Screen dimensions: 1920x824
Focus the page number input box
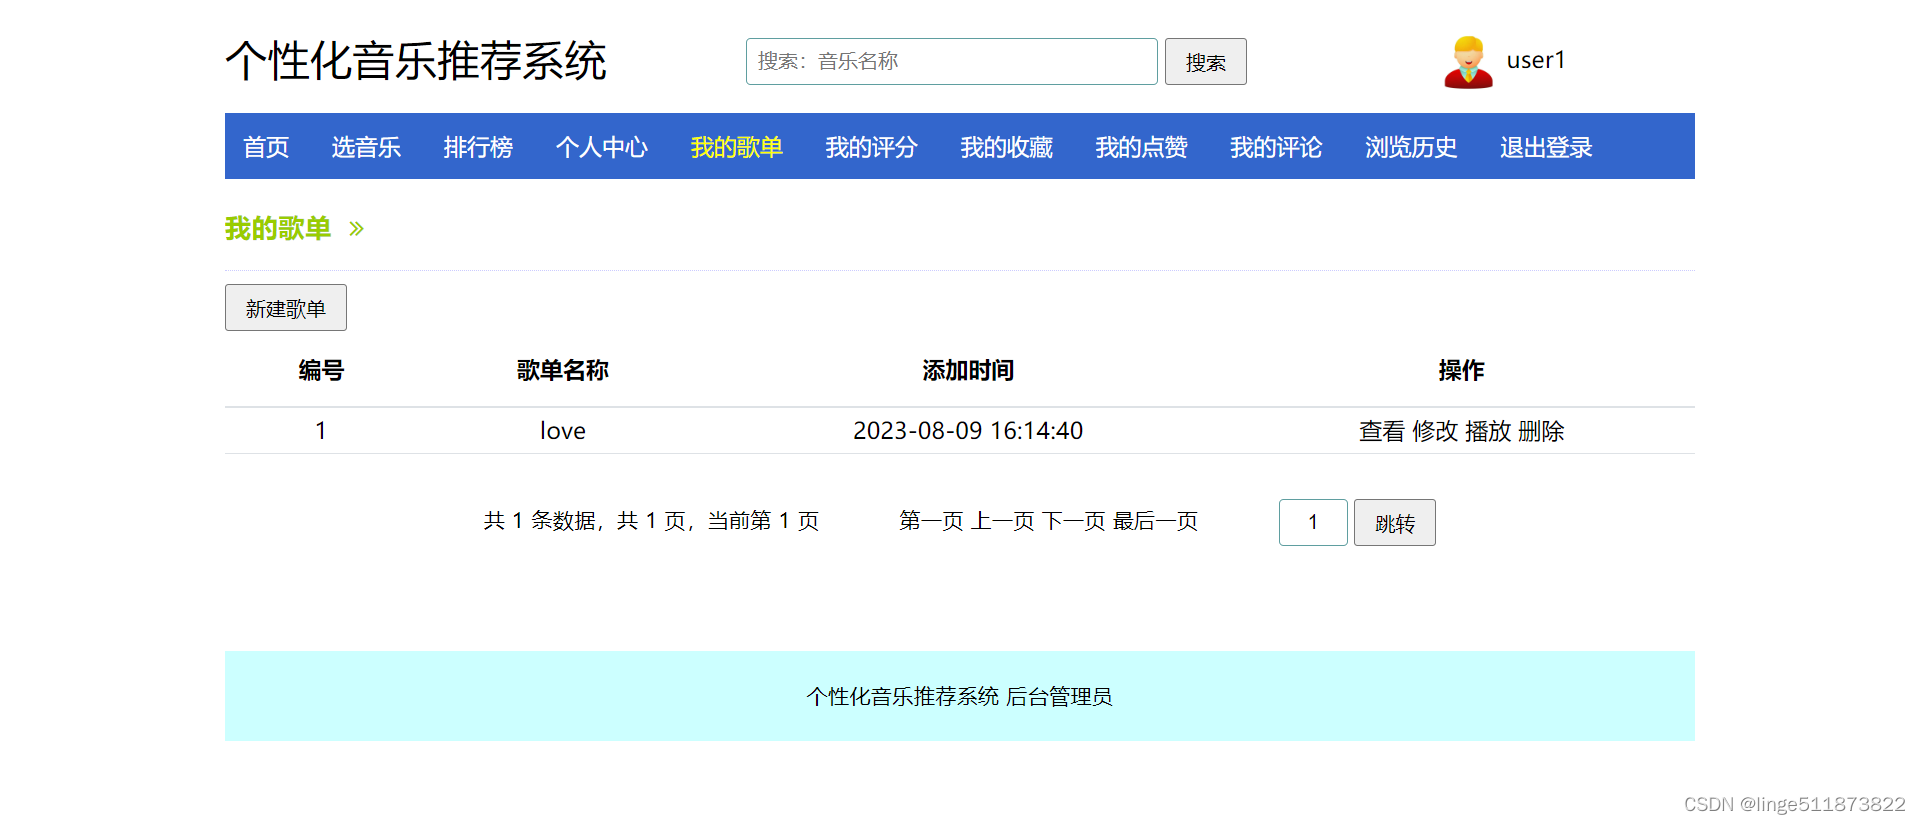pyautogui.click(x=1313, y=522)
